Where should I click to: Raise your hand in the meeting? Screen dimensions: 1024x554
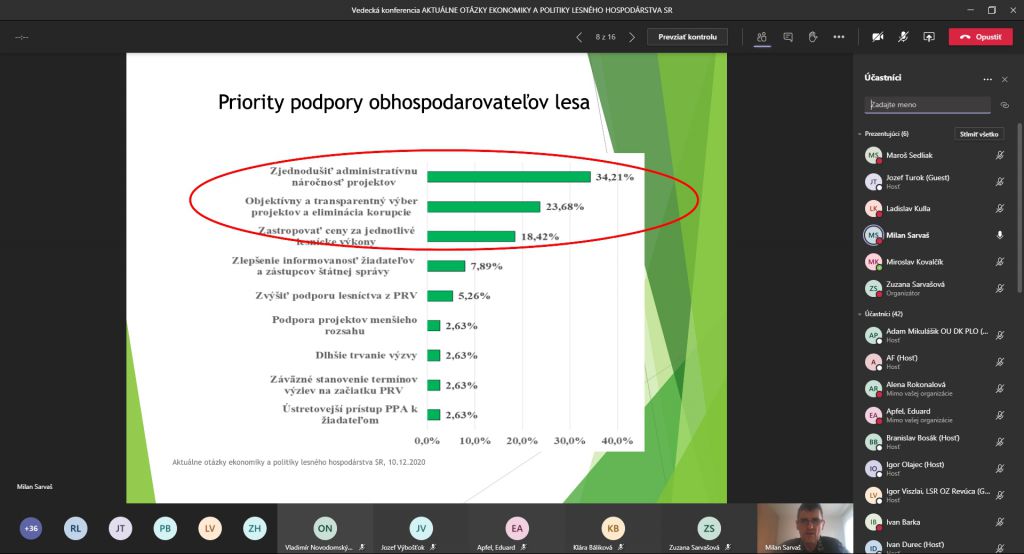click(x=813, y=37)
